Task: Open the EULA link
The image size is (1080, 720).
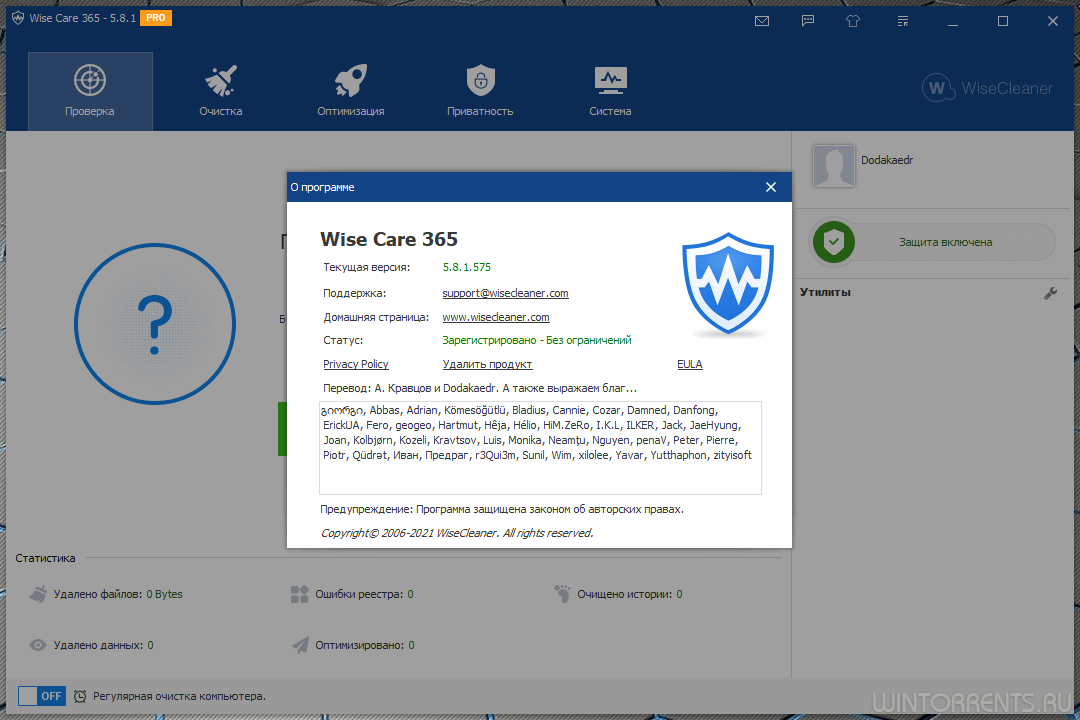Action: (689, 364)
